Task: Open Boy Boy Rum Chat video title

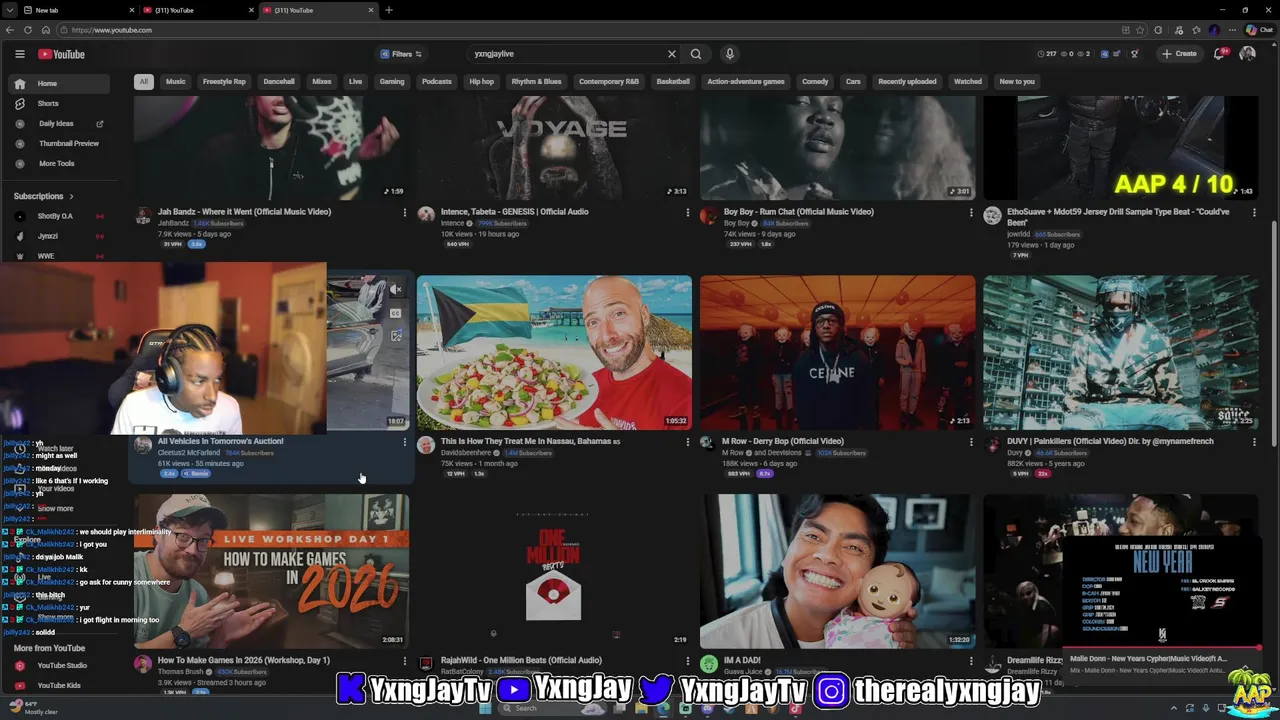Action: [799, 212]
